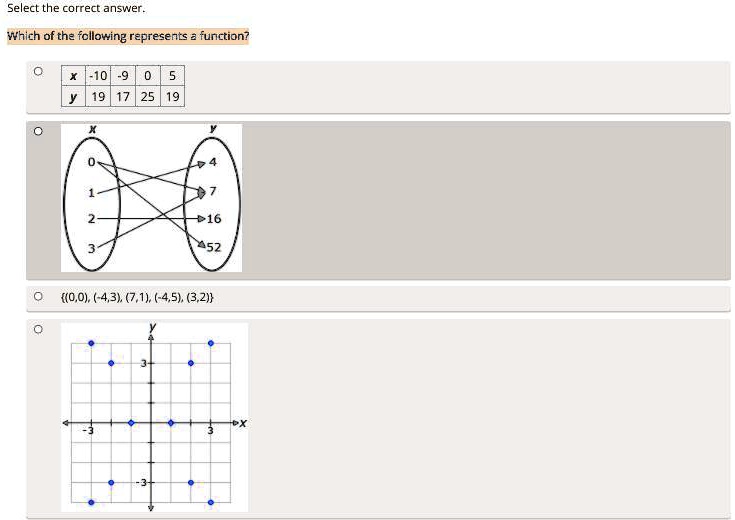
Task: Click the table cell with value 25
Action: click(147, 97)
